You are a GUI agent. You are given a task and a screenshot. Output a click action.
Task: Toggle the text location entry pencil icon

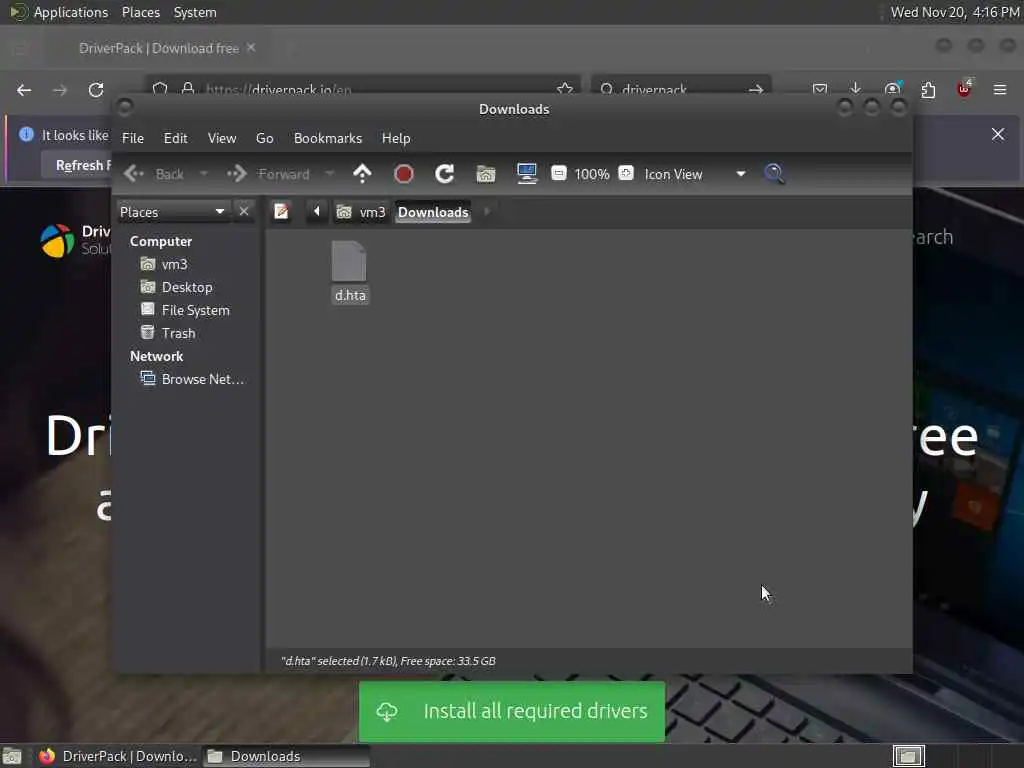(x=281, y=212)
